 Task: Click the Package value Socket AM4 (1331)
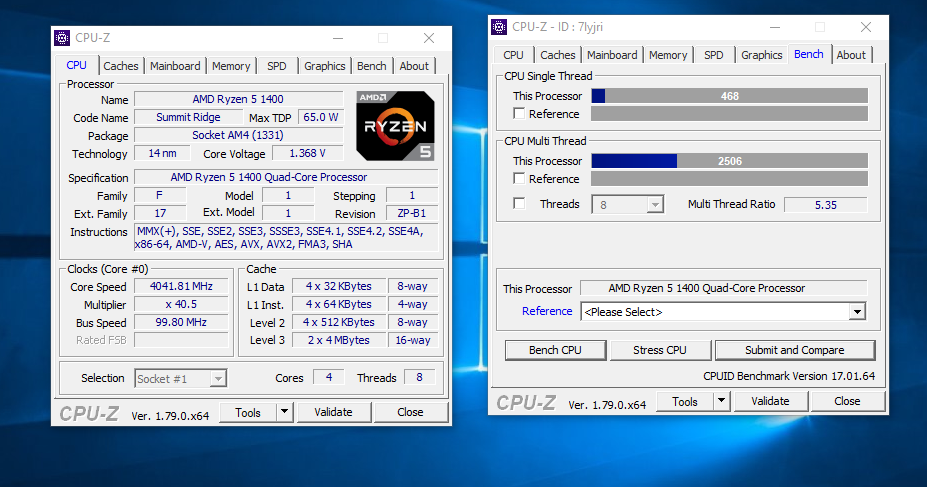pyautogui.click(x=238, y=135)
